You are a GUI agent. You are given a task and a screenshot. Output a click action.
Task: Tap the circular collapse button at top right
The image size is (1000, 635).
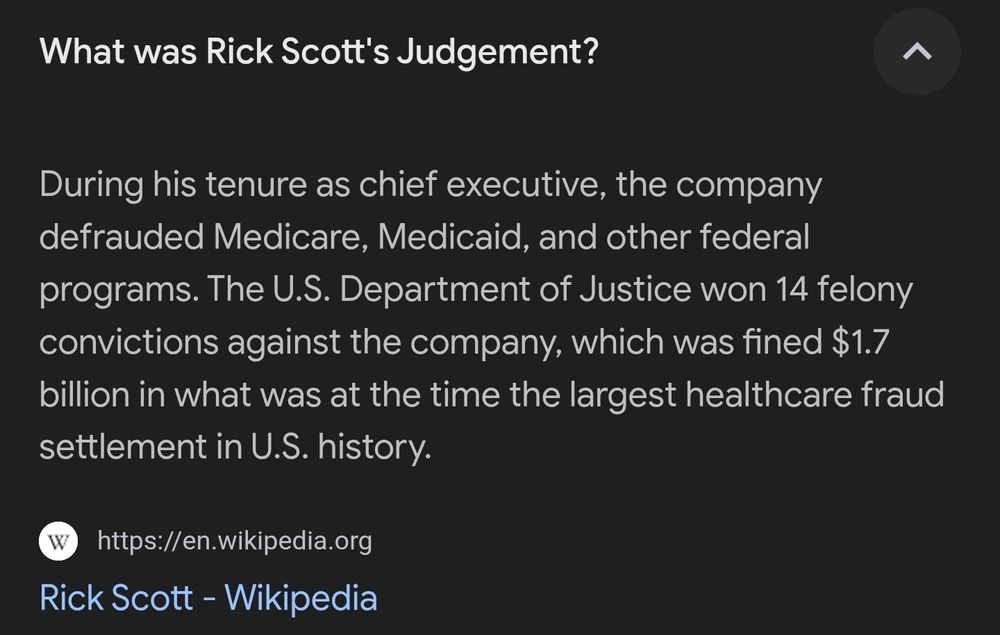tap(916, 52)
